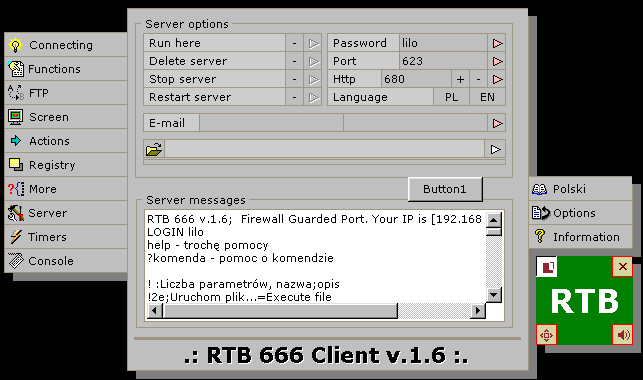Open the Registry section icon

point(16,165)
